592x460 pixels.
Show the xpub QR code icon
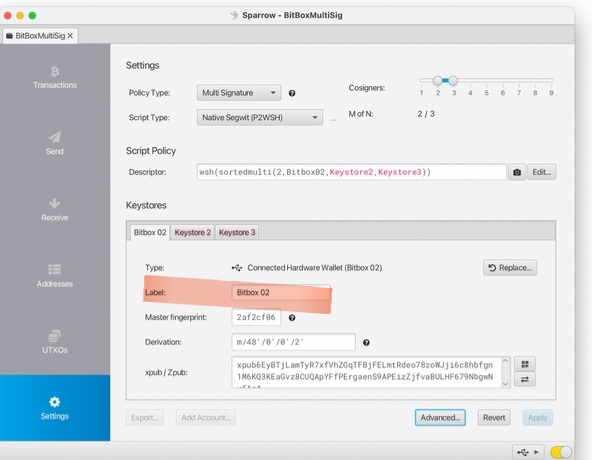pos(525,364)
